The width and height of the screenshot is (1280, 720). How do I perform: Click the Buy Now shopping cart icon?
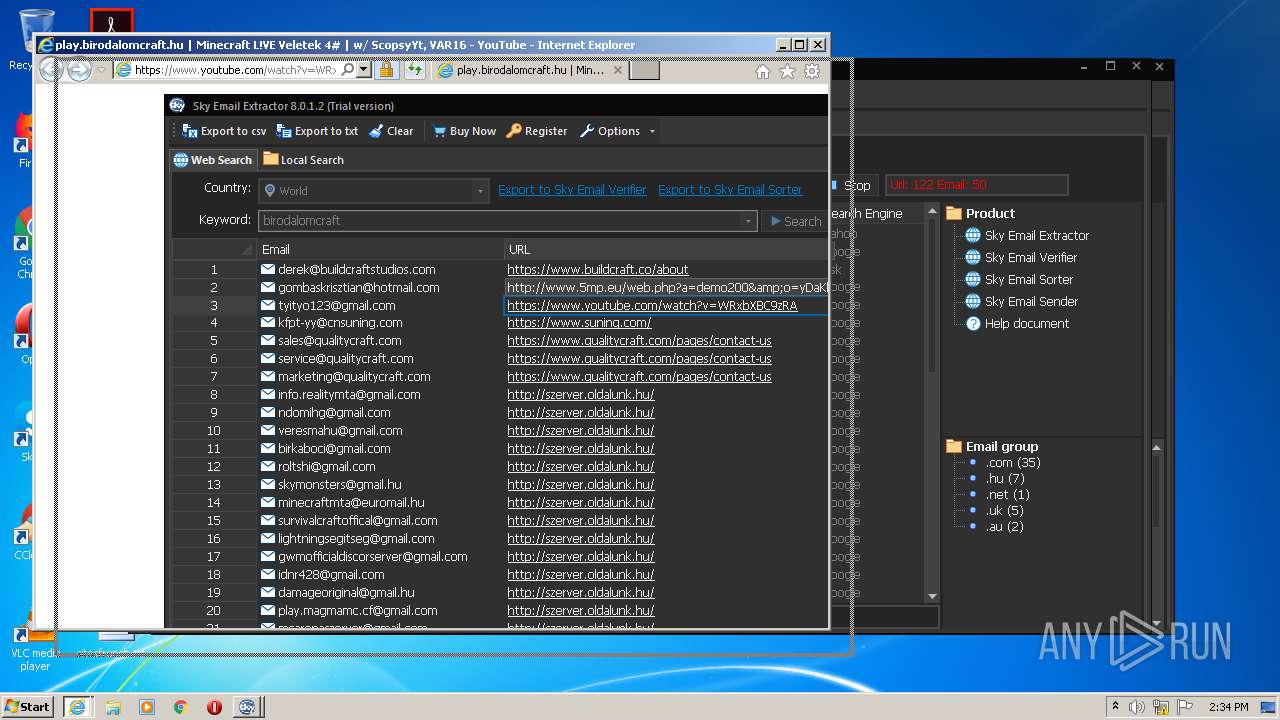point(439,131)
